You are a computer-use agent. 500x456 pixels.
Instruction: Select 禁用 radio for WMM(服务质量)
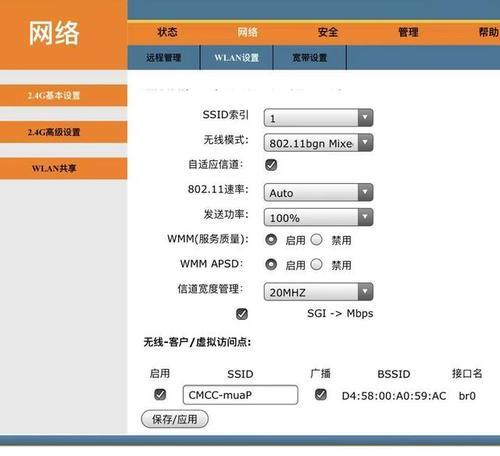(316, 239)
